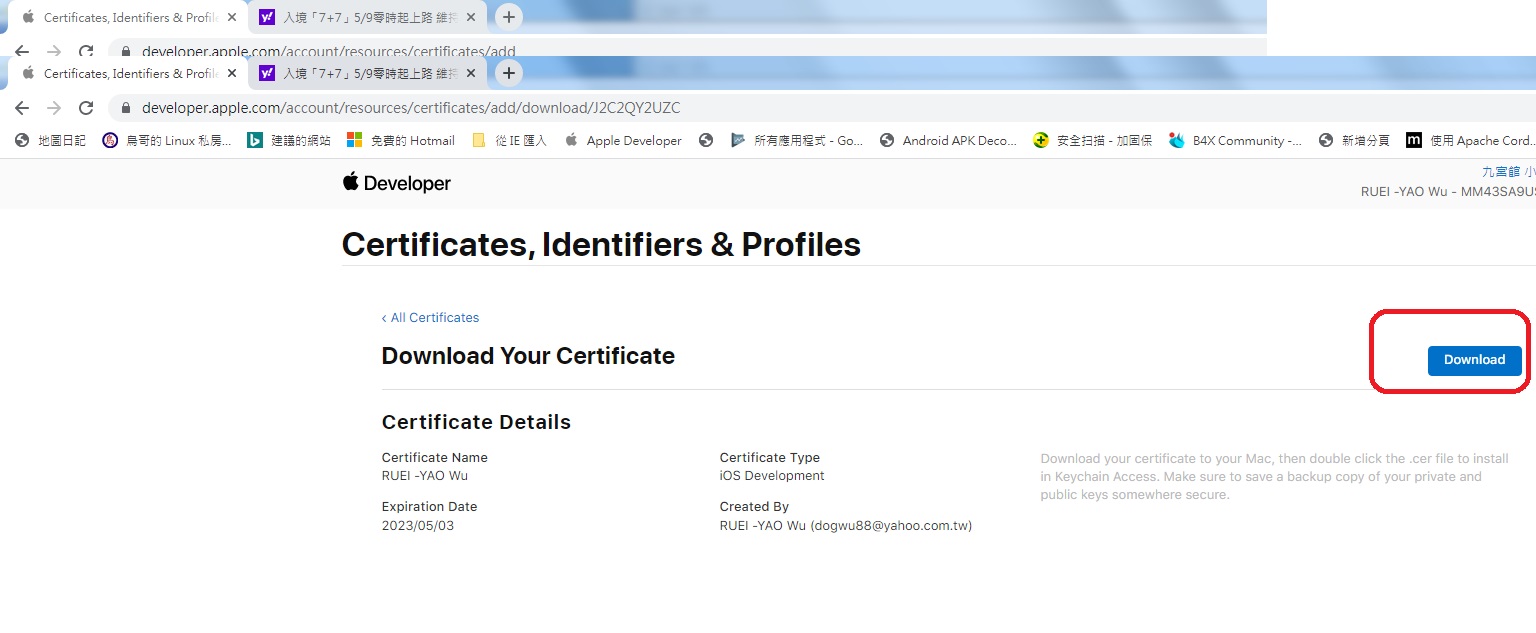Open the 鳥哥的 Linux 私房 bookmark
The image size is (1536, 633).
click(167, 141)
